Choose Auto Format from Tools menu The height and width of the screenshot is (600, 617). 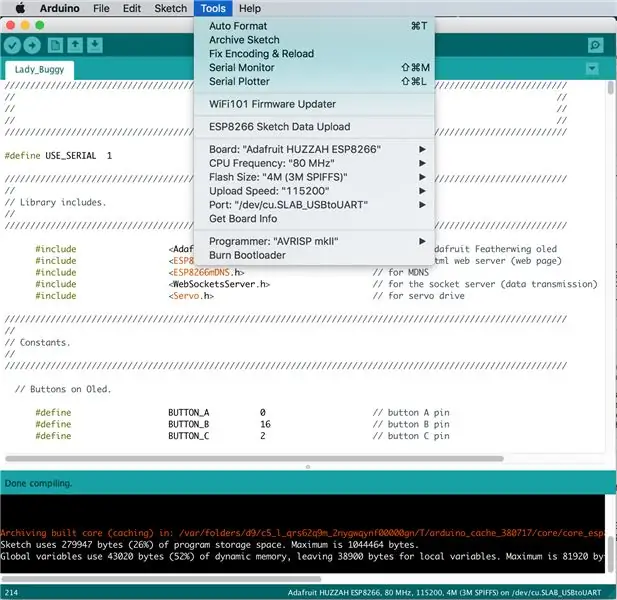[315, 26]
